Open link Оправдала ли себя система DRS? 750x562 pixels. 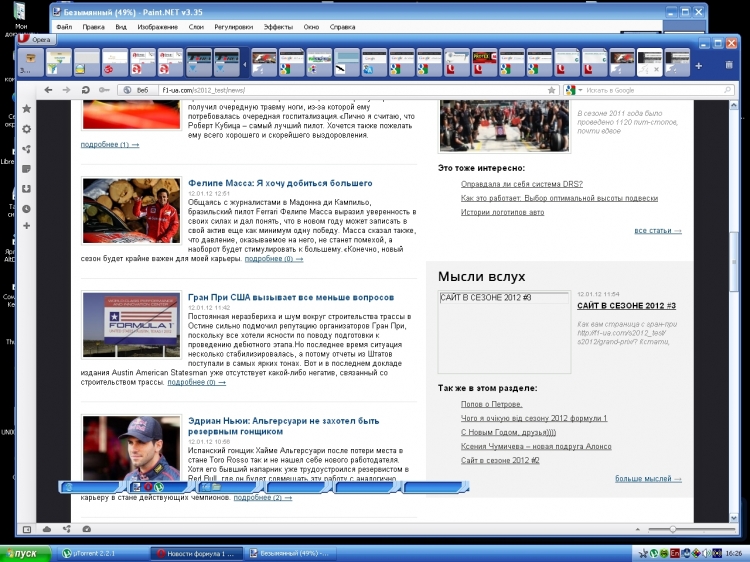[521, 184]
